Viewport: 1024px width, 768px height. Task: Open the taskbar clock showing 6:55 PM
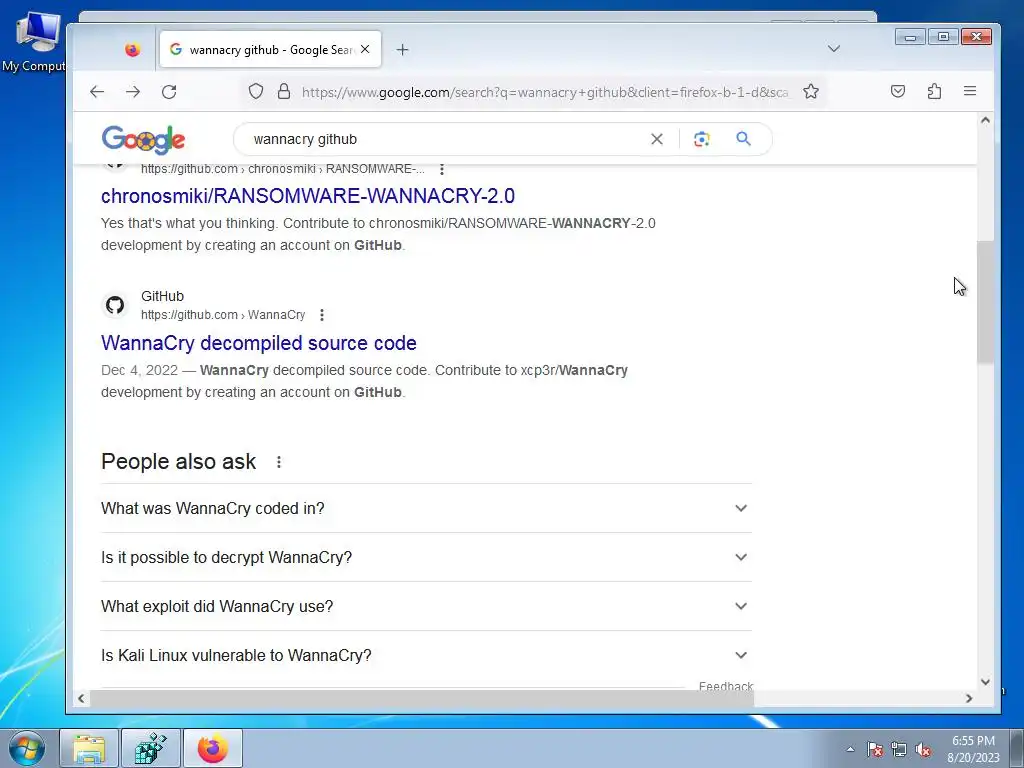click(973, 749)
